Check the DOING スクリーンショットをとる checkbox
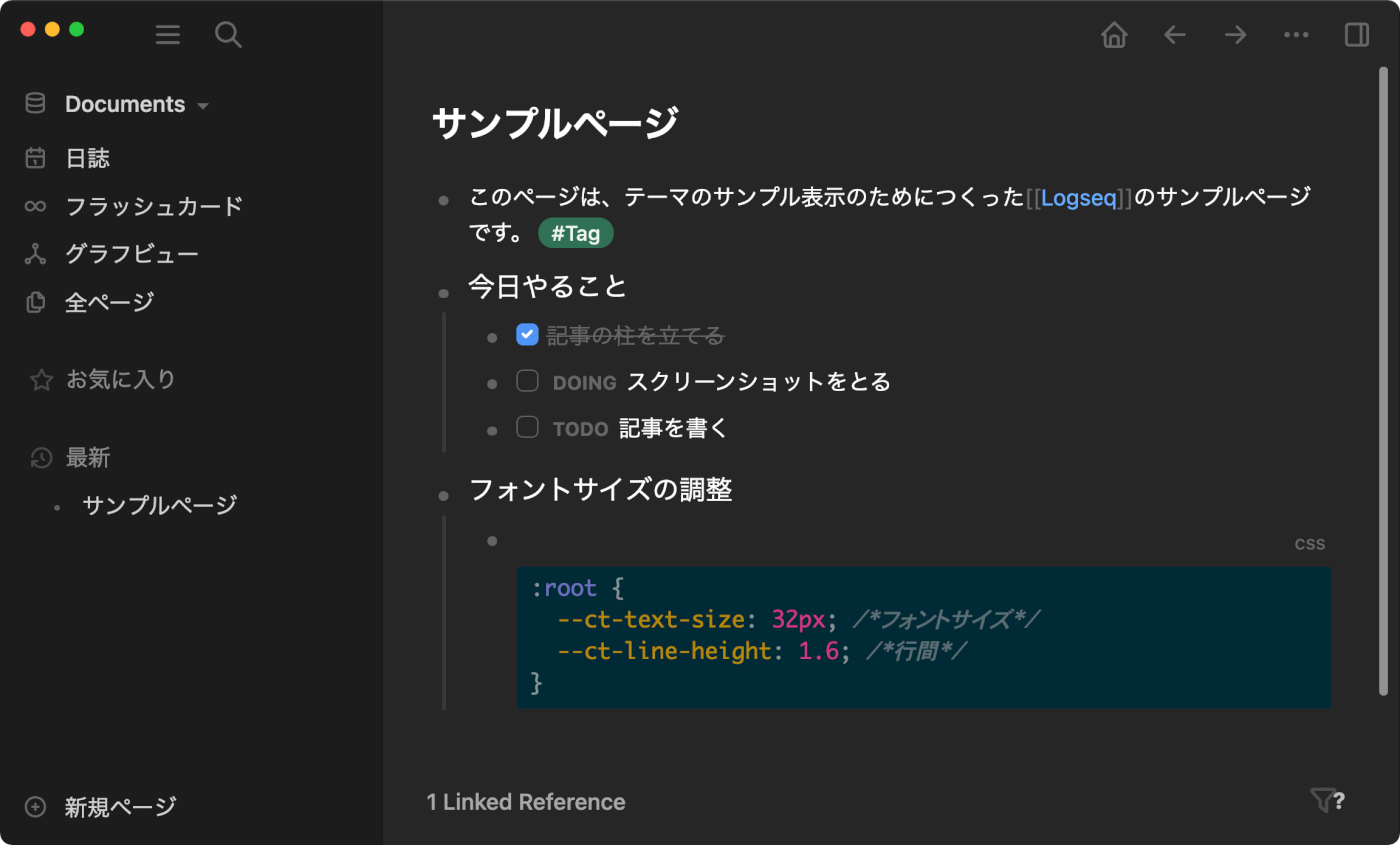Image resolution: width=1400 pixels, height=845 pixels. point(527,381)
